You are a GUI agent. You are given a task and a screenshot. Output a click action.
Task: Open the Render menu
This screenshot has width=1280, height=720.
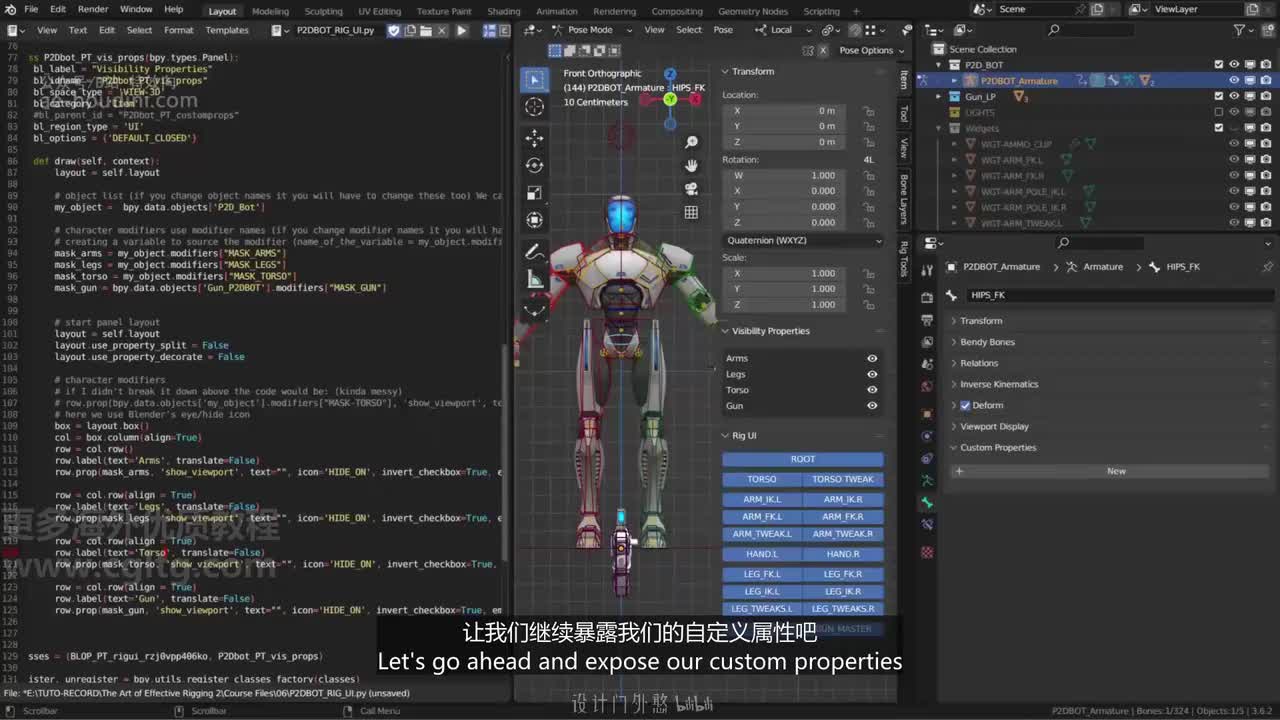pos(93,9)
